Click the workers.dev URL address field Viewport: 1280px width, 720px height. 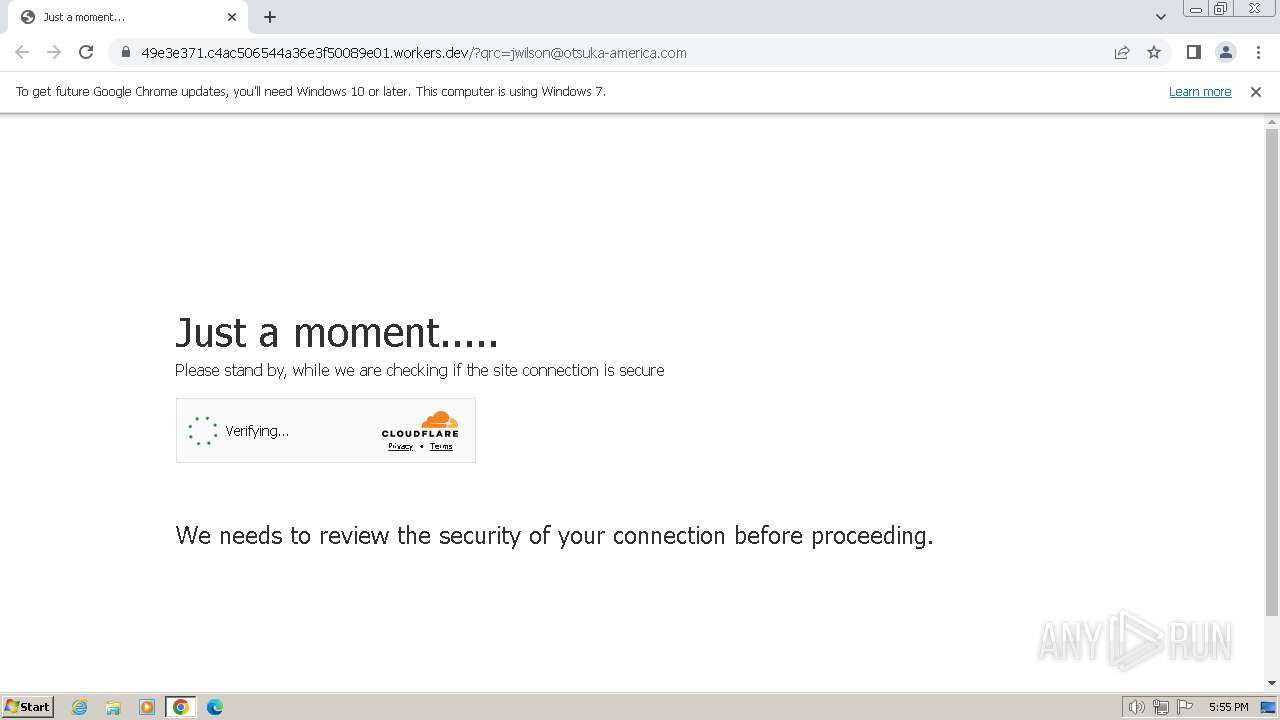point(620,53)
